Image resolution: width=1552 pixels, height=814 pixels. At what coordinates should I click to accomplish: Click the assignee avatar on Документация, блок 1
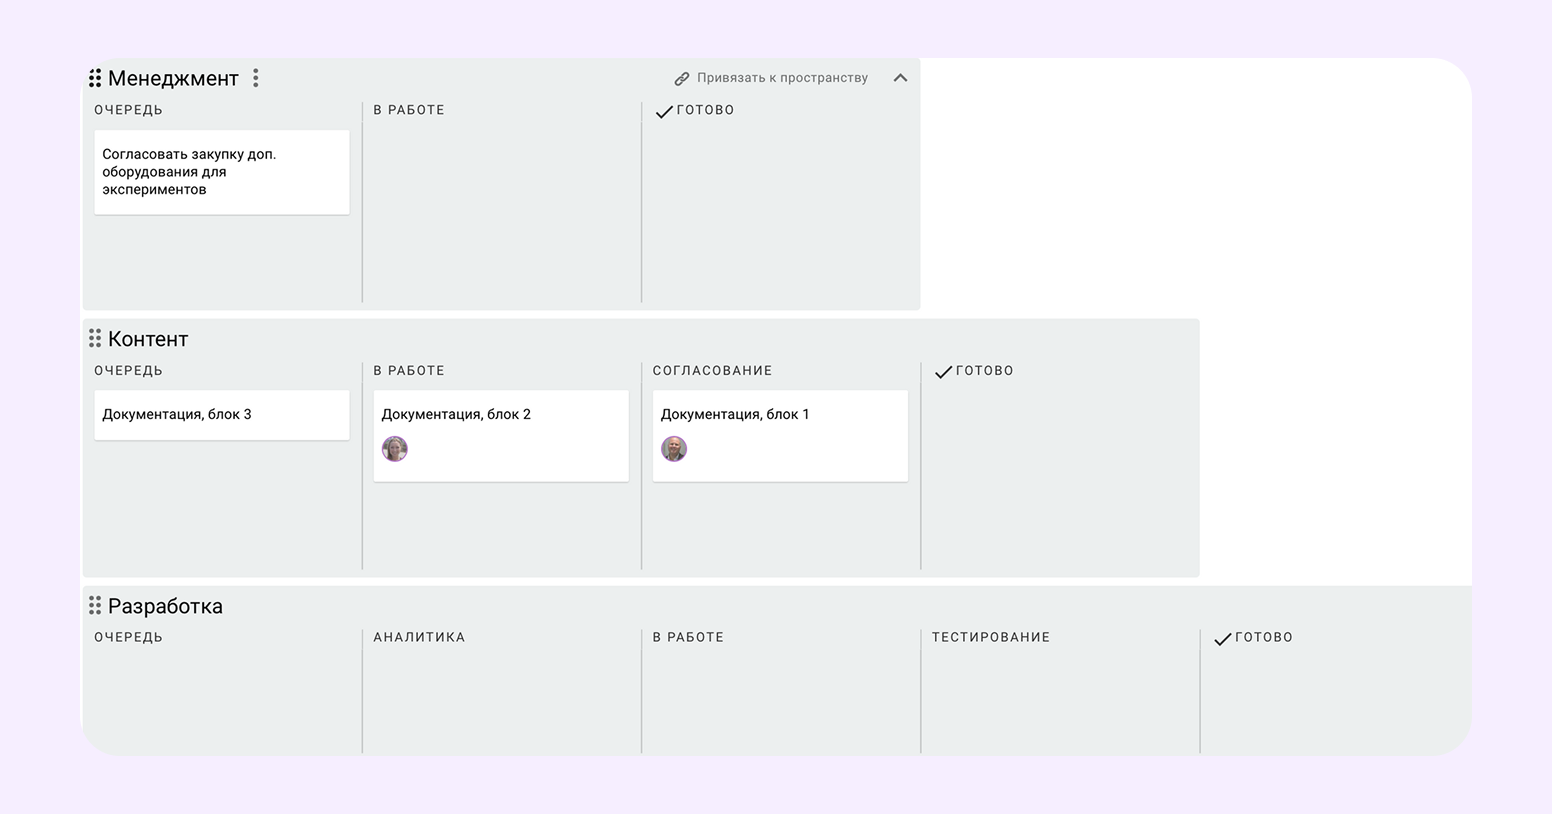674,449
